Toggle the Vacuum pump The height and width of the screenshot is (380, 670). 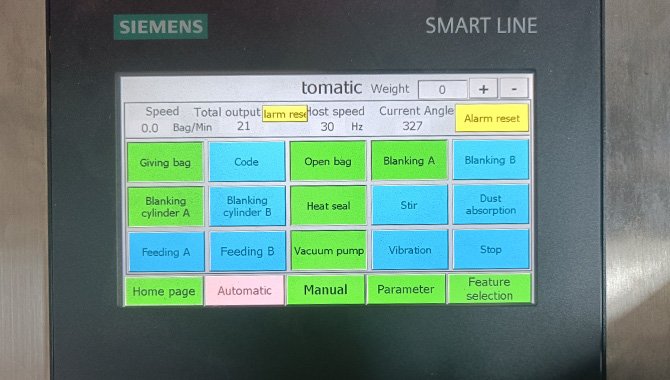[x=329, y=250]
